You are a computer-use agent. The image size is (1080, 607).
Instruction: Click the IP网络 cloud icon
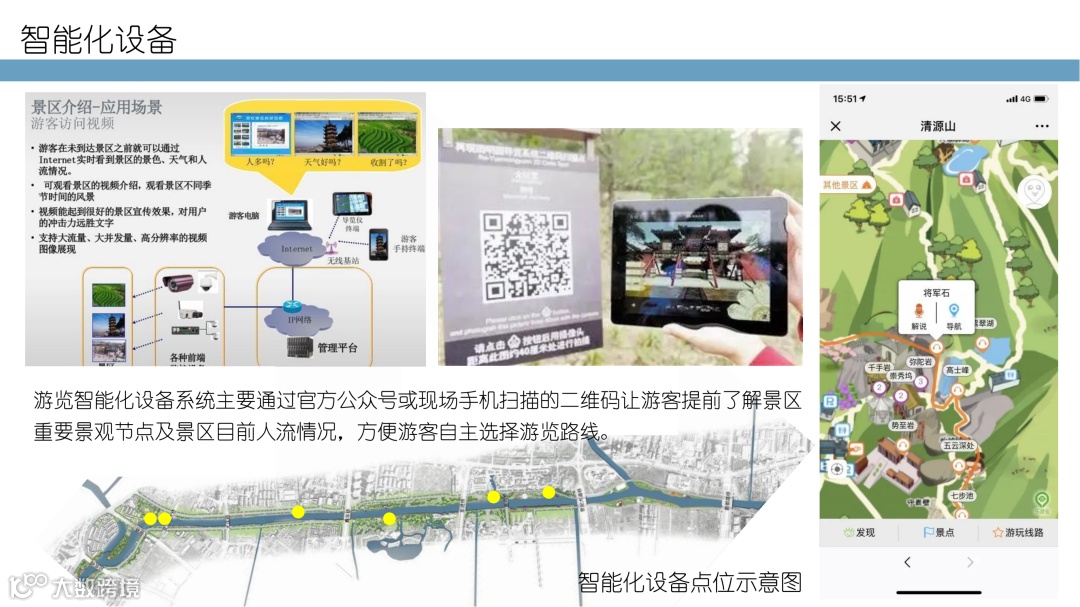tap(299, 318)
